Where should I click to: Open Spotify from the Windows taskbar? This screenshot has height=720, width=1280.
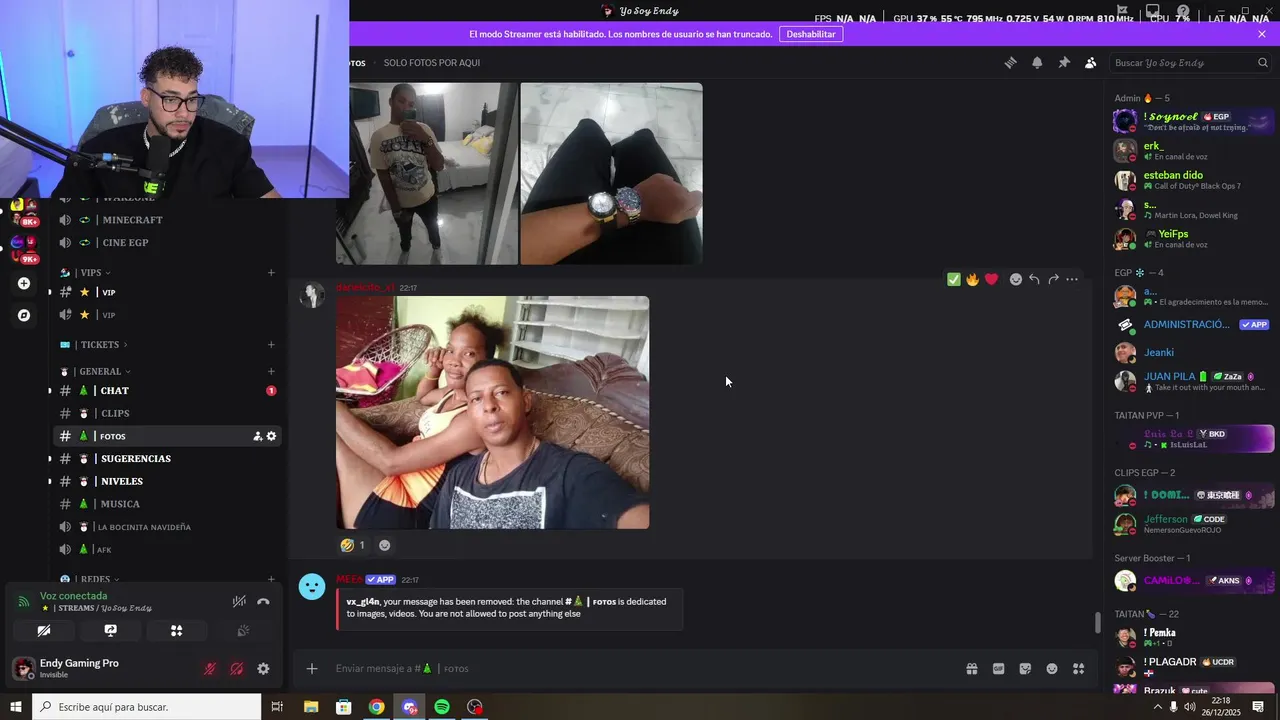click(x=442, y=707)
